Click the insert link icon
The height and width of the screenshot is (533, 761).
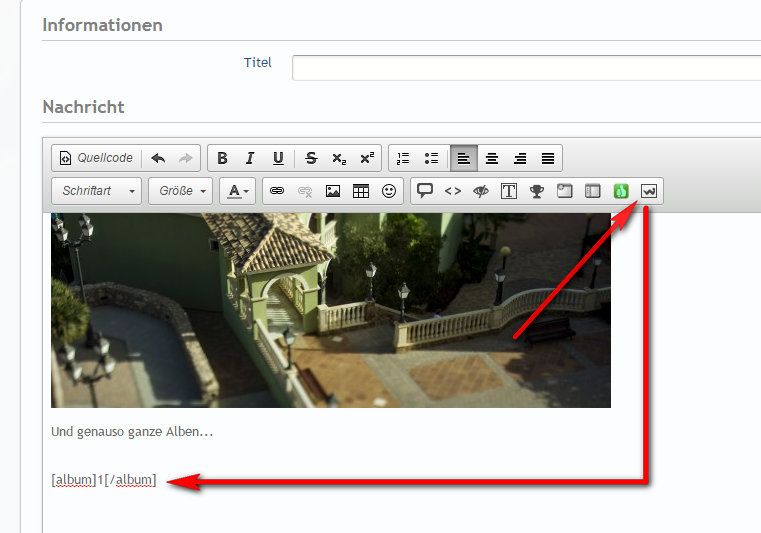pos(277,191)
